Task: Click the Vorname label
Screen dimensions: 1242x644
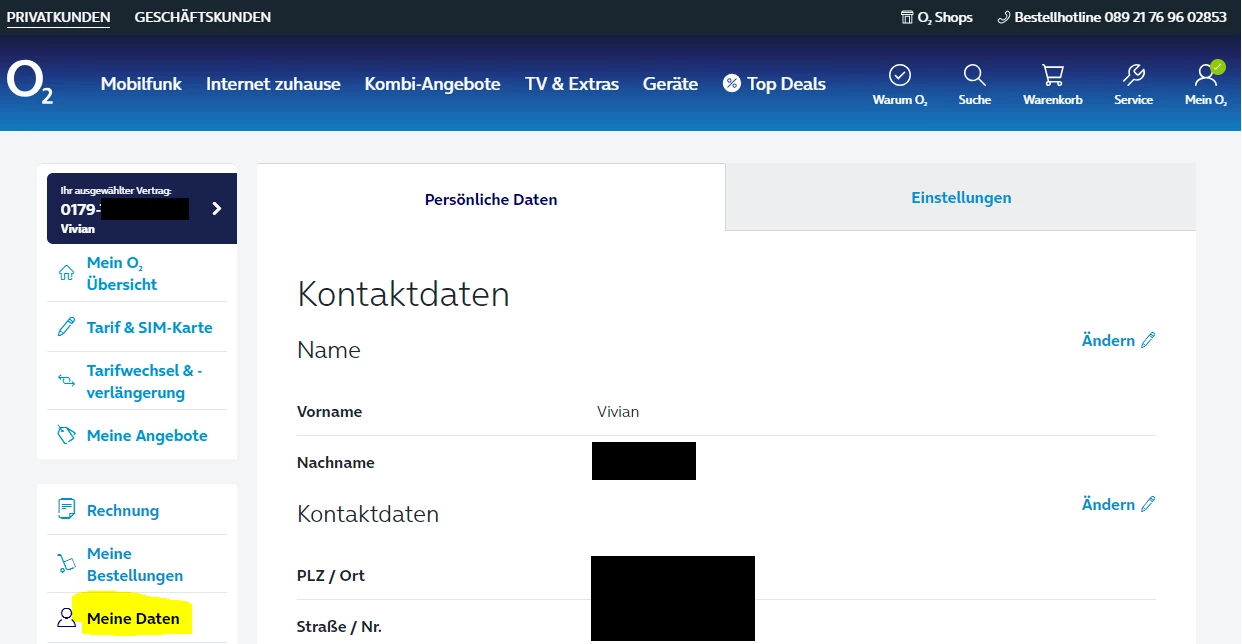Action: [330, 411]
